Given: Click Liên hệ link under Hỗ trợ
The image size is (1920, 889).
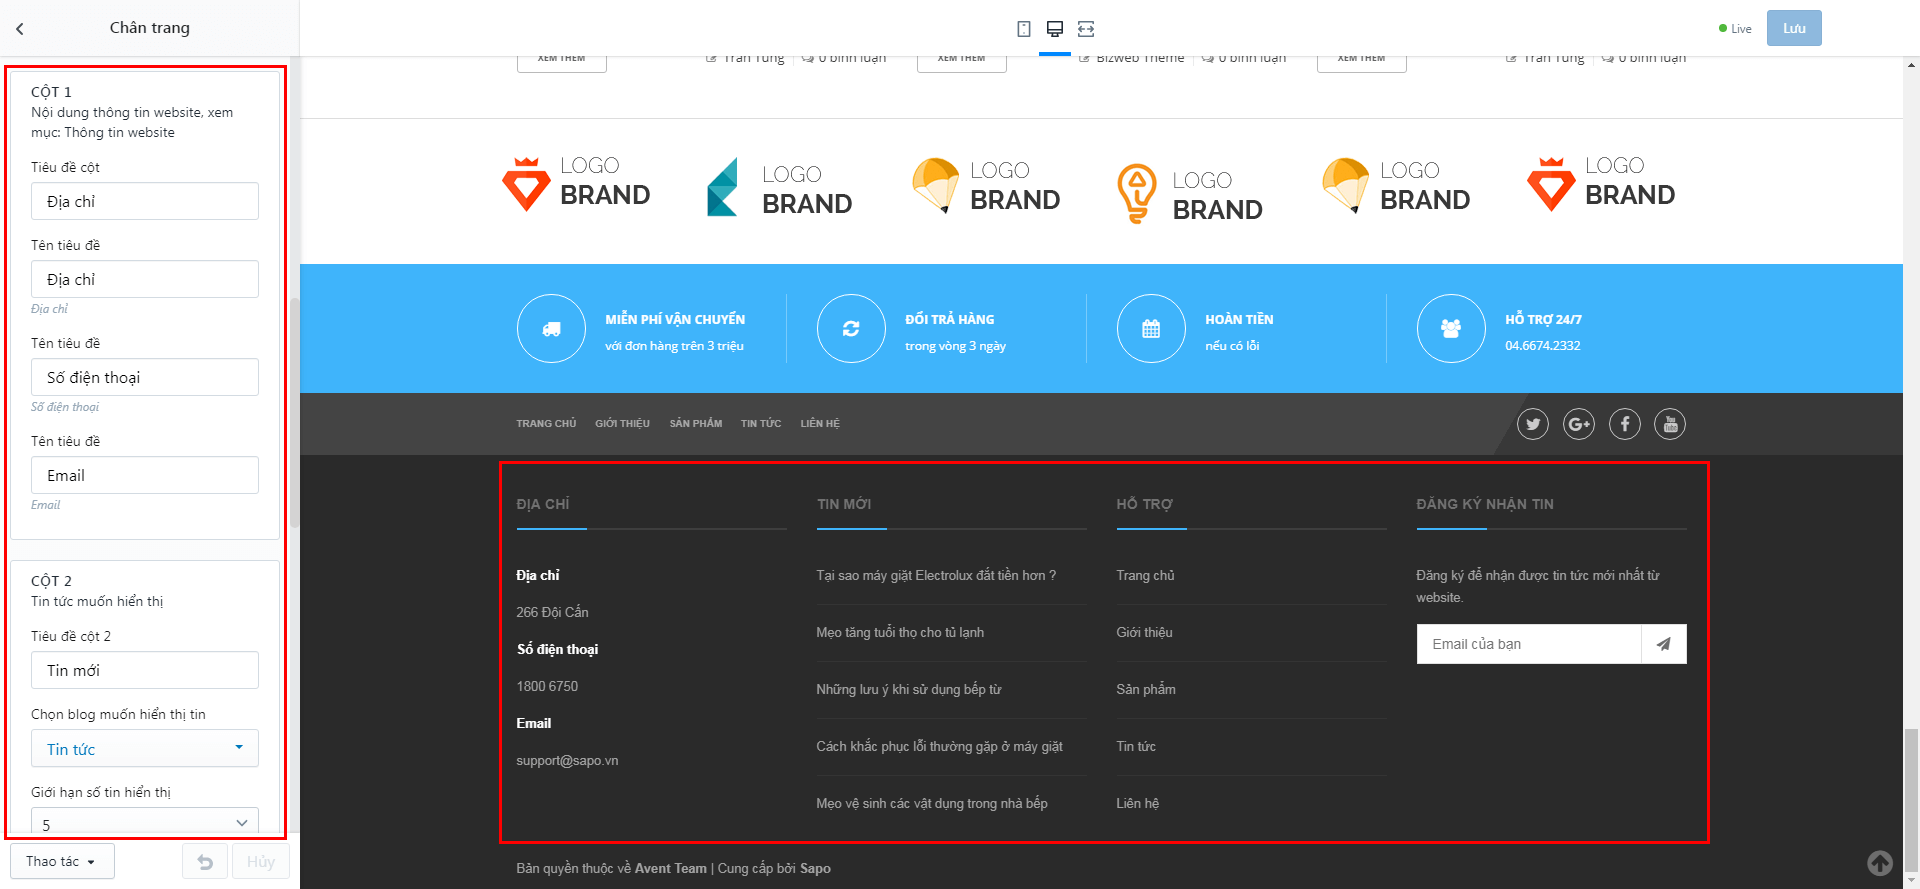Looking at the screenshot, I should (x=1138, y=803).
